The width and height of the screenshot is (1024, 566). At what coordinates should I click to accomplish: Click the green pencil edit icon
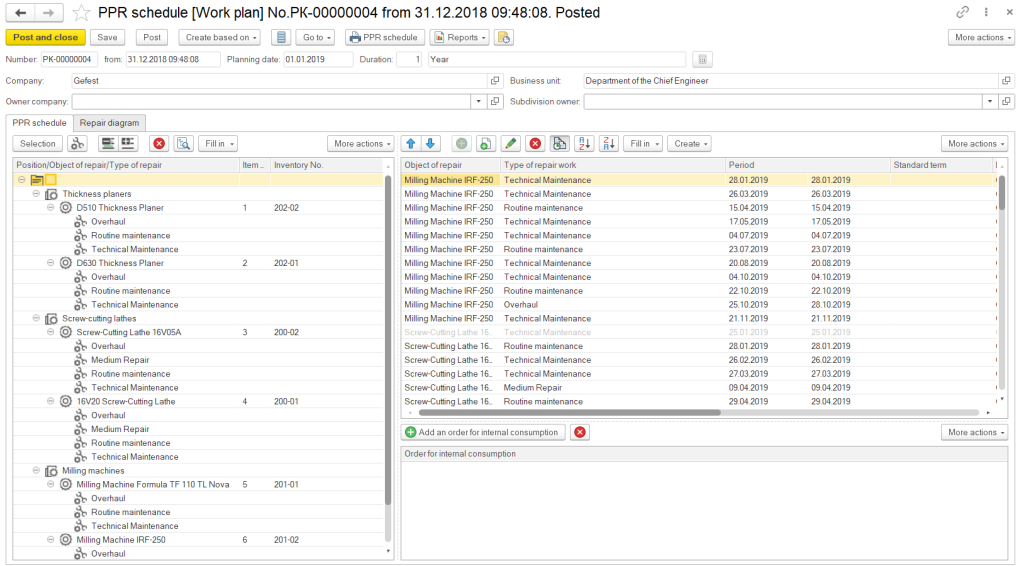pos(510,144)
